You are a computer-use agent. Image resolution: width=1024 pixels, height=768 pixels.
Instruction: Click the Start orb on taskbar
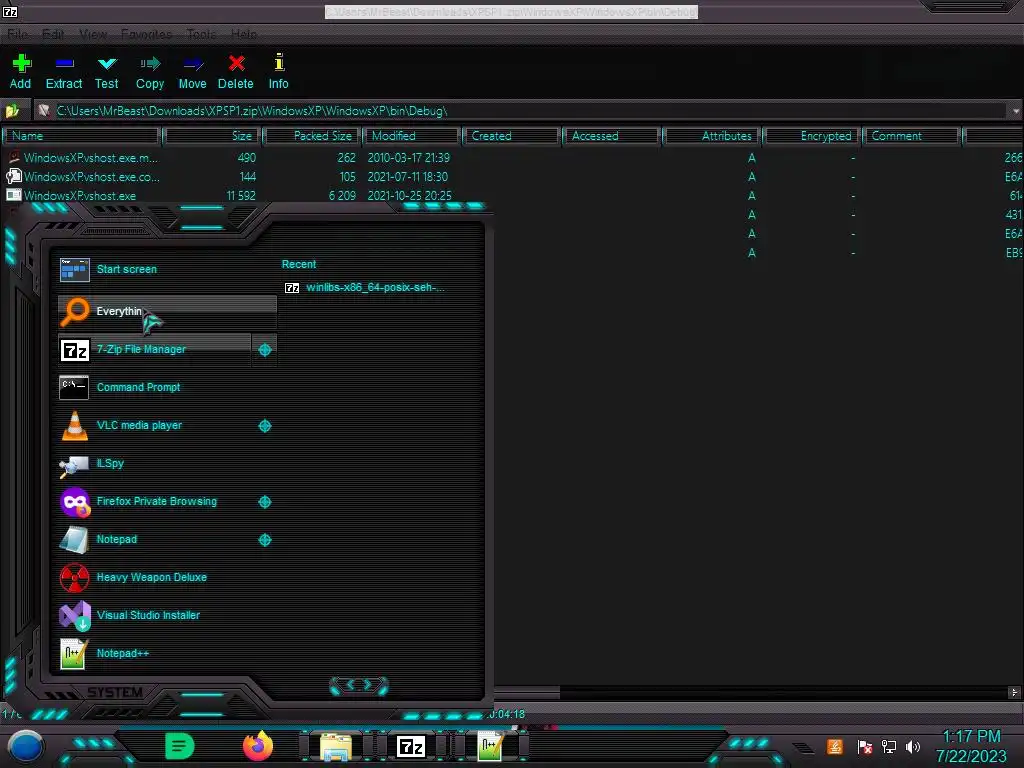coord(26,746)
